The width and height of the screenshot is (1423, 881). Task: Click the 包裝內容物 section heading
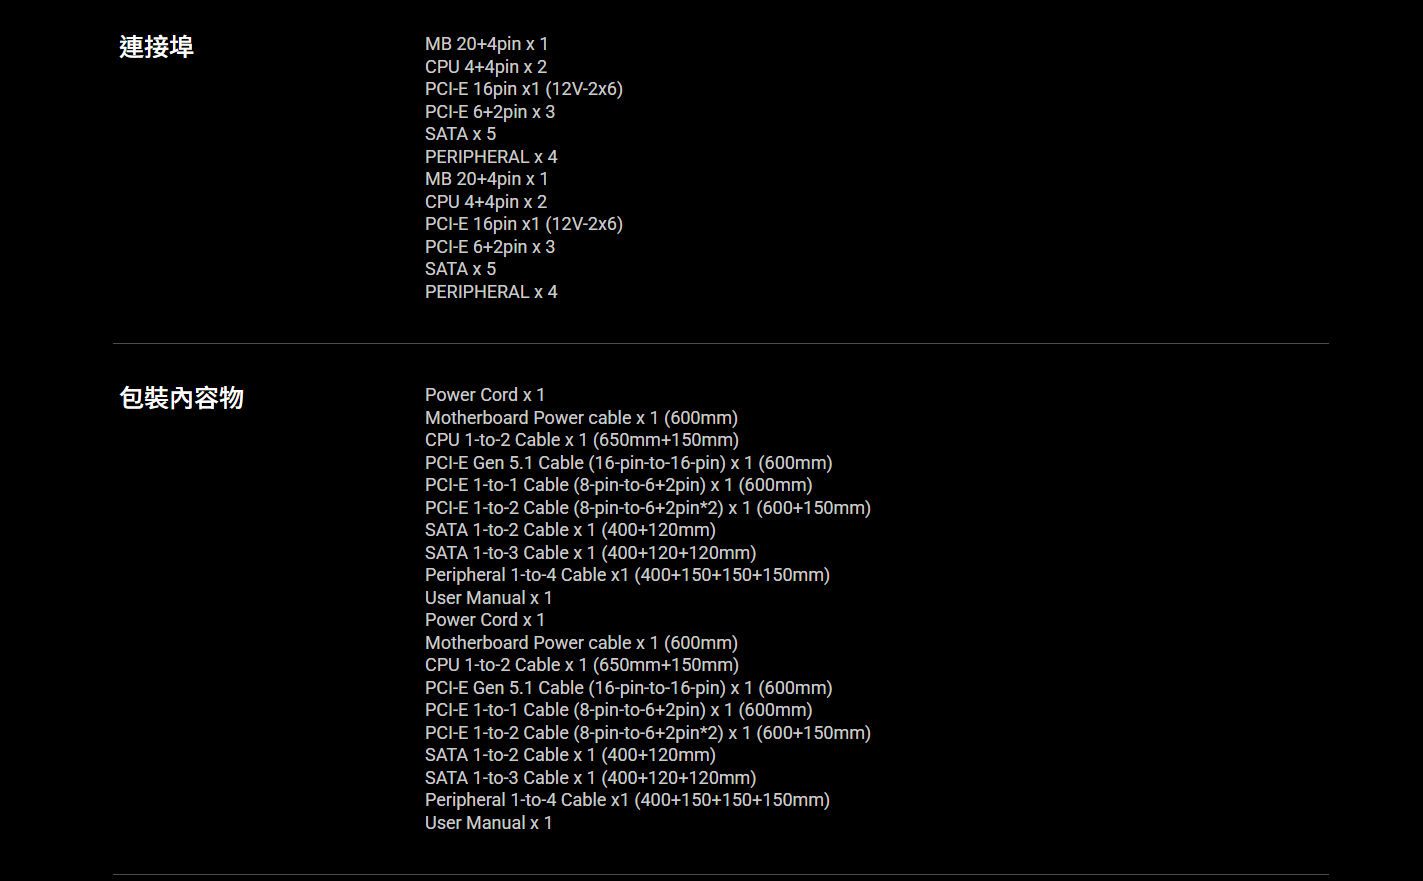[181, 398]
